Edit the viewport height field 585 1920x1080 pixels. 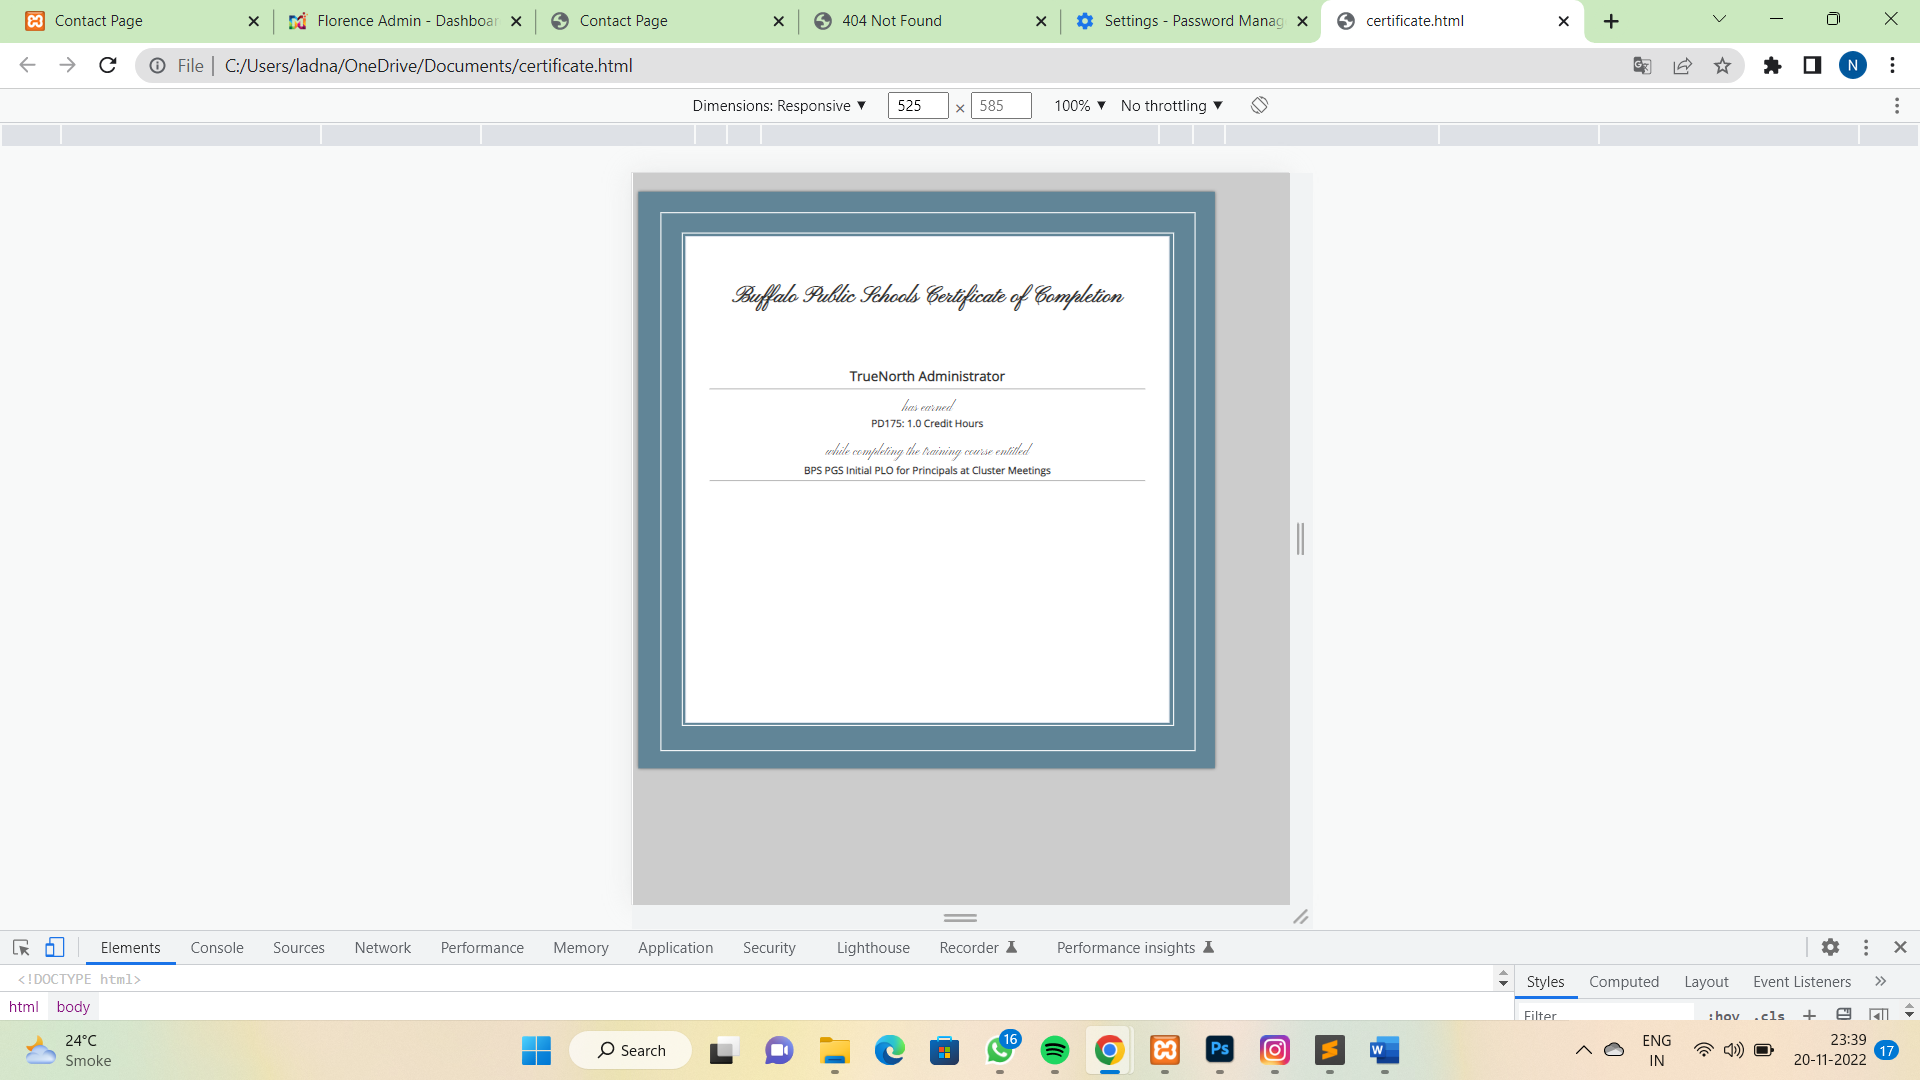point(1001,105)
